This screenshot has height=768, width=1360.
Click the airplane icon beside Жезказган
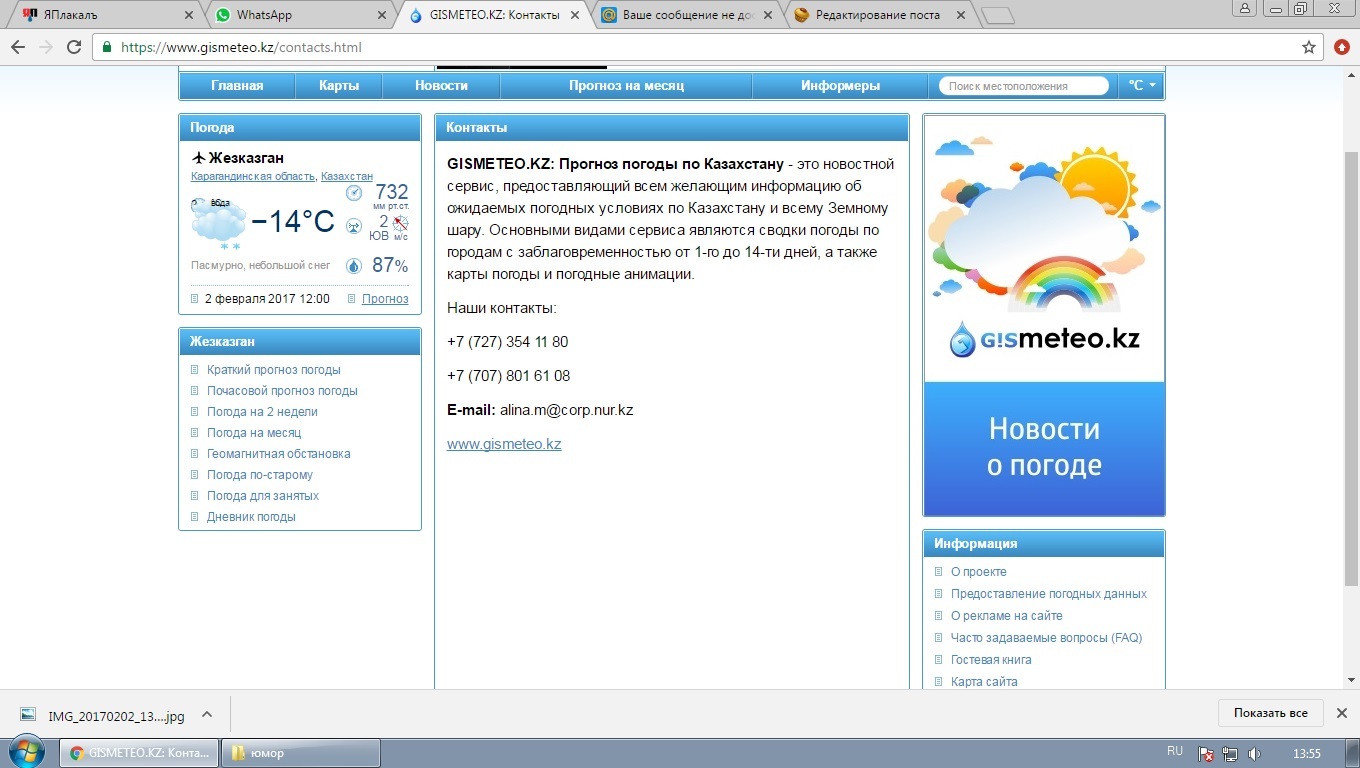tap(198, 158)
